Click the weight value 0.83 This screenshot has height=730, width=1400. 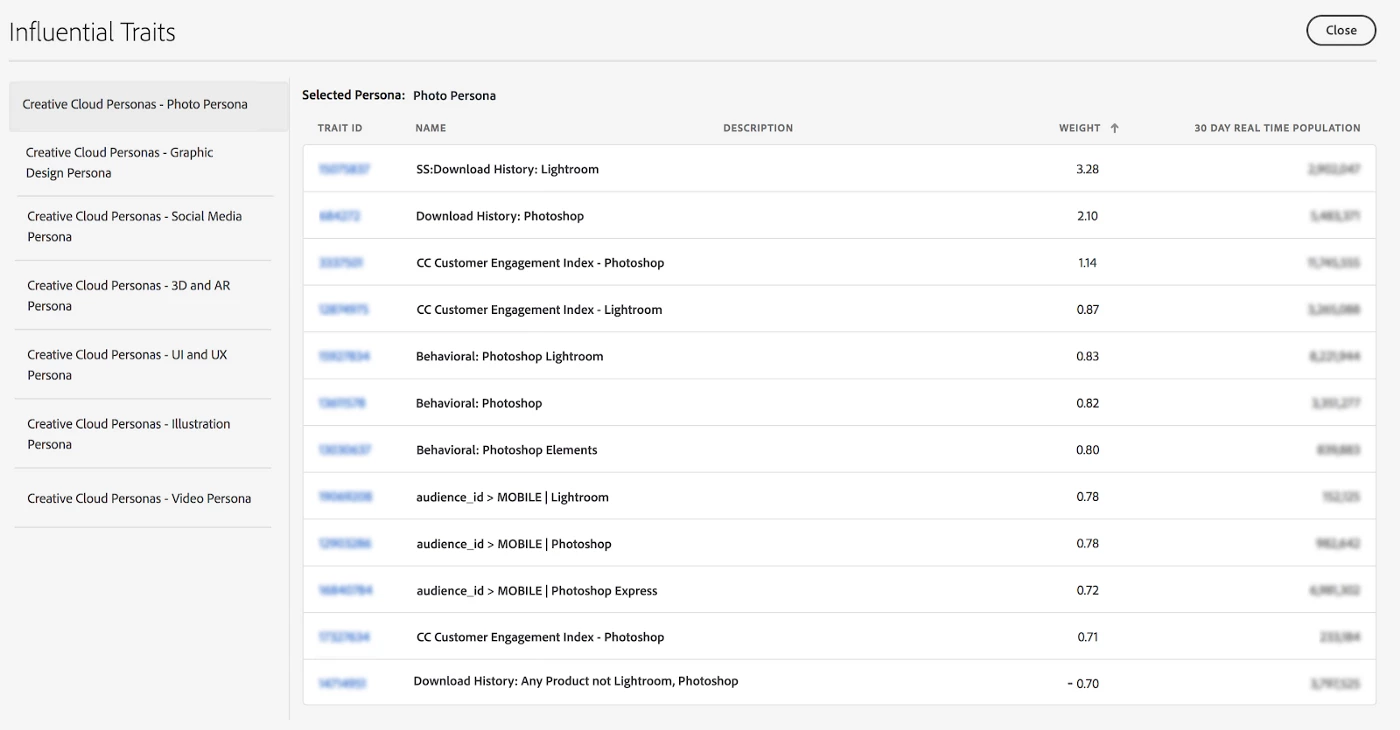point(1087,356)
